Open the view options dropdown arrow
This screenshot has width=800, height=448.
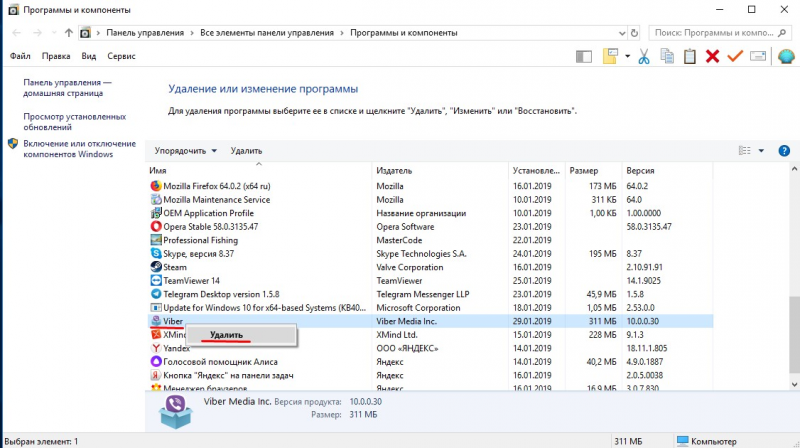click(x=761, y=151)
